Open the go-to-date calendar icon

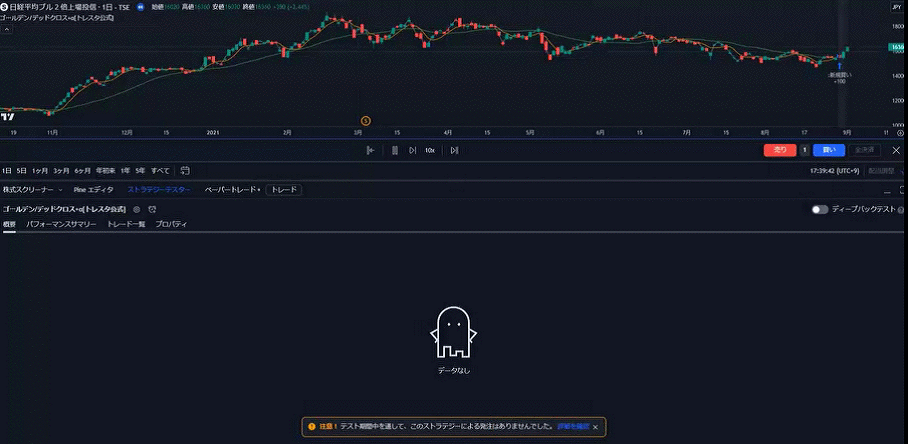185,171
